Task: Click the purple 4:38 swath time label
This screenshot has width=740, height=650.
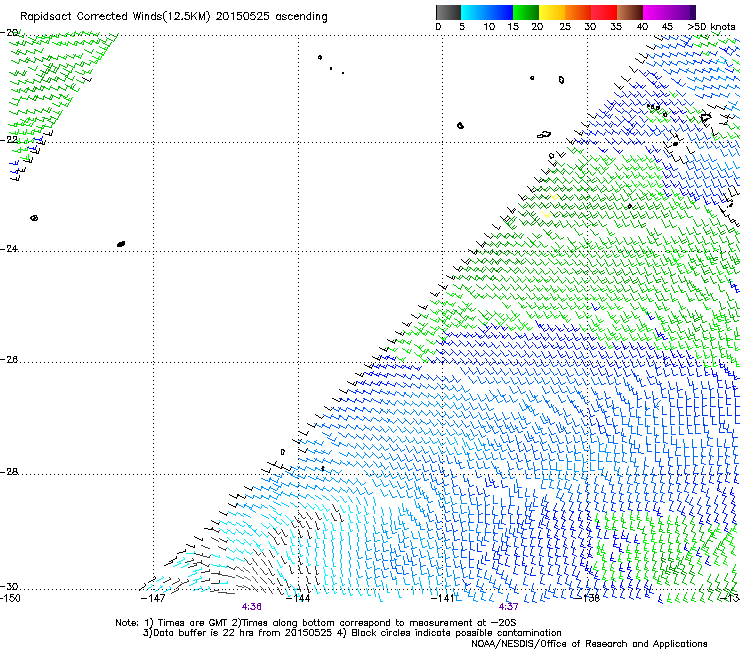Action: point(252,607)
